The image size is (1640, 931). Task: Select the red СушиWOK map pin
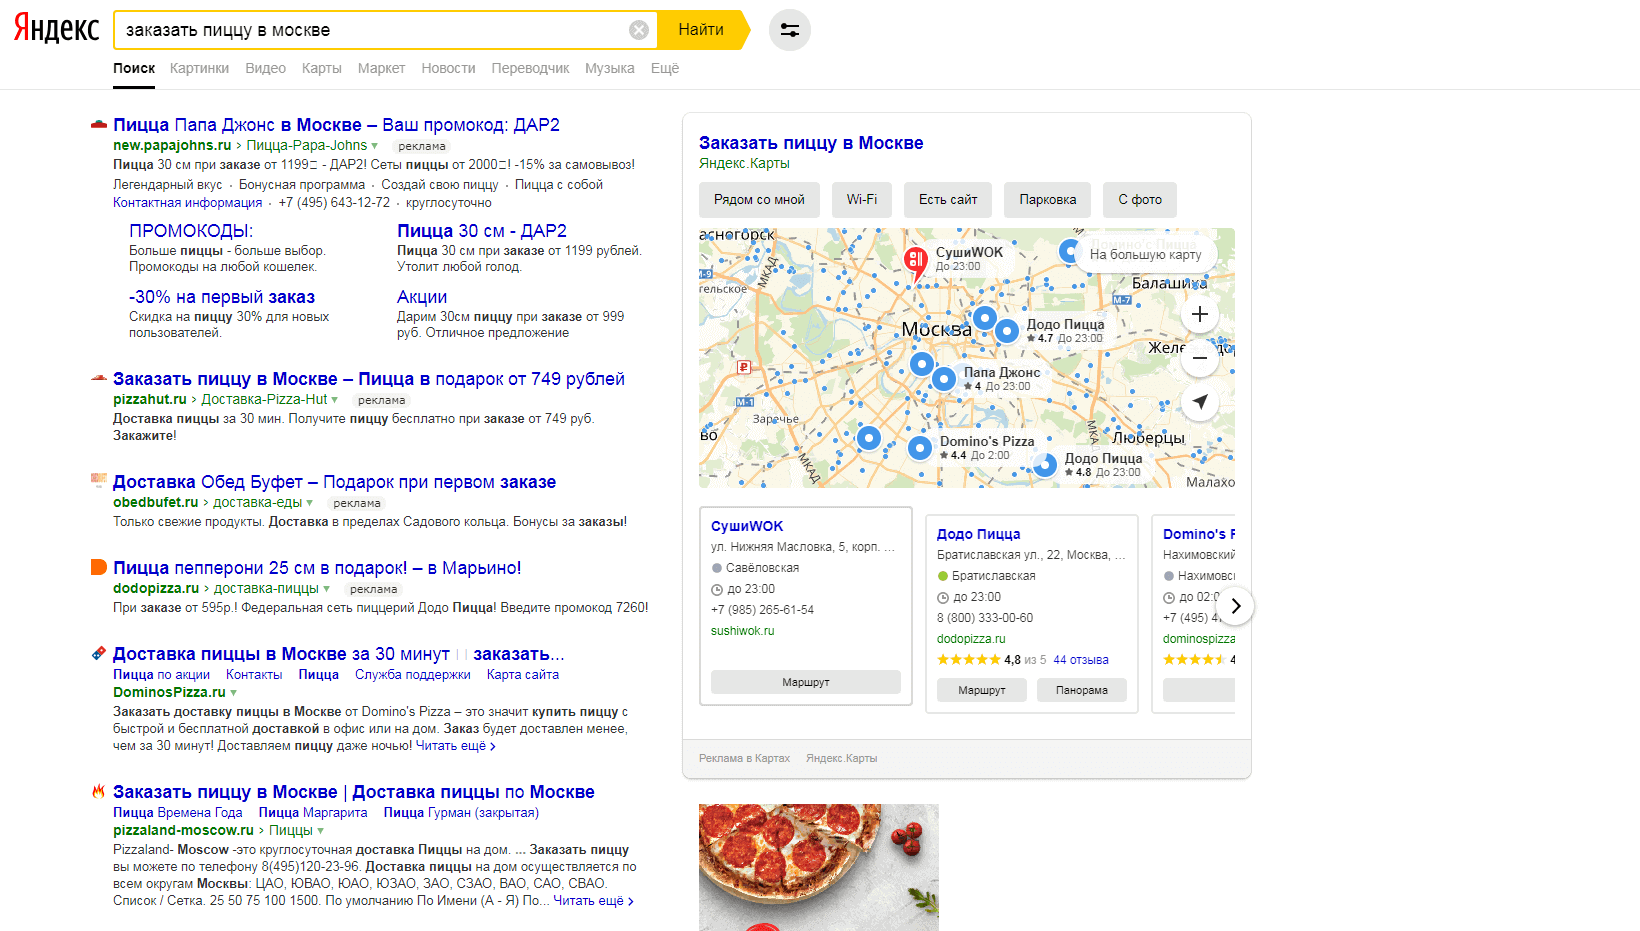(915, 262)
